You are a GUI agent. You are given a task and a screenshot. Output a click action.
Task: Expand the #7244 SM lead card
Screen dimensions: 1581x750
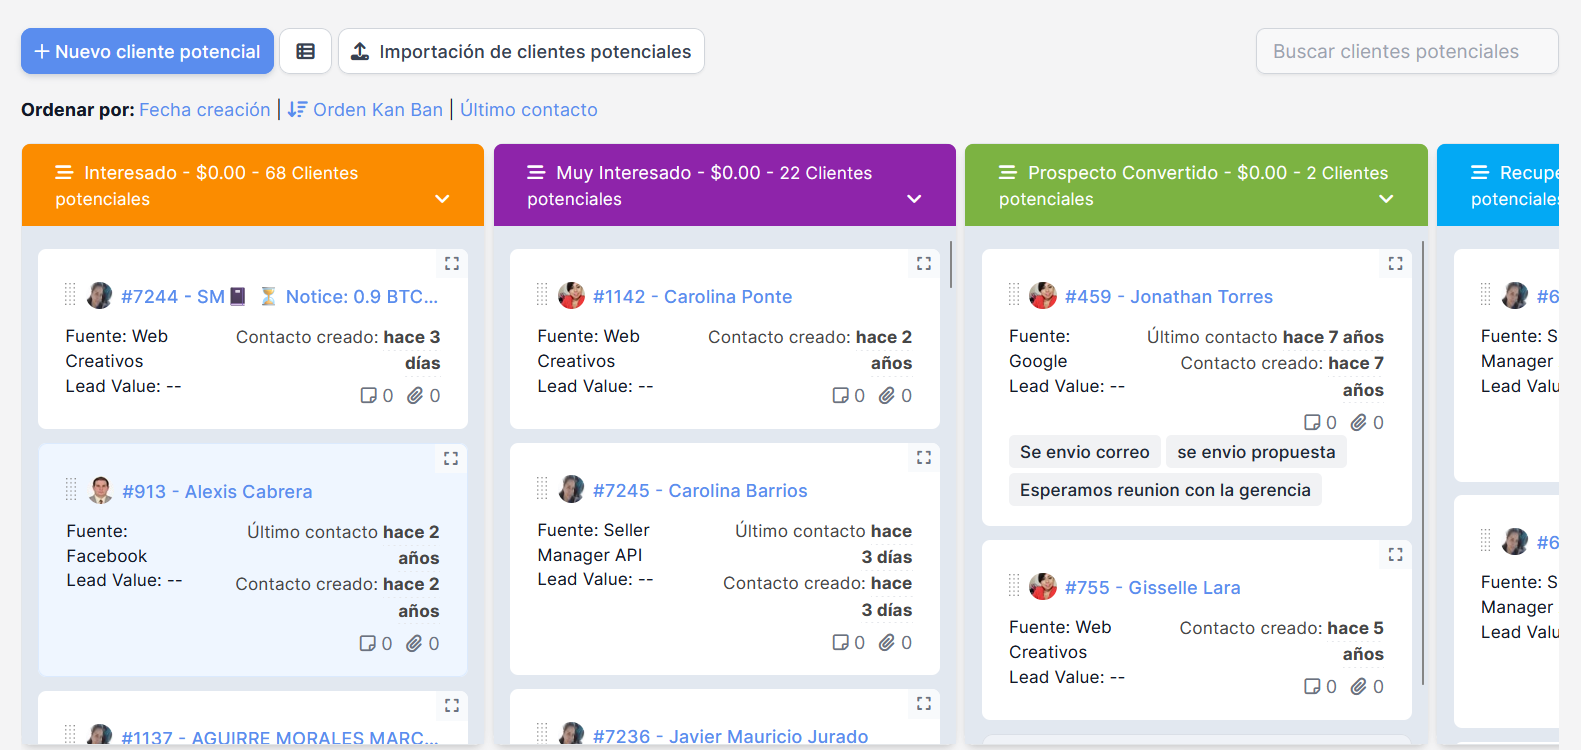click(x=452, y=263)
